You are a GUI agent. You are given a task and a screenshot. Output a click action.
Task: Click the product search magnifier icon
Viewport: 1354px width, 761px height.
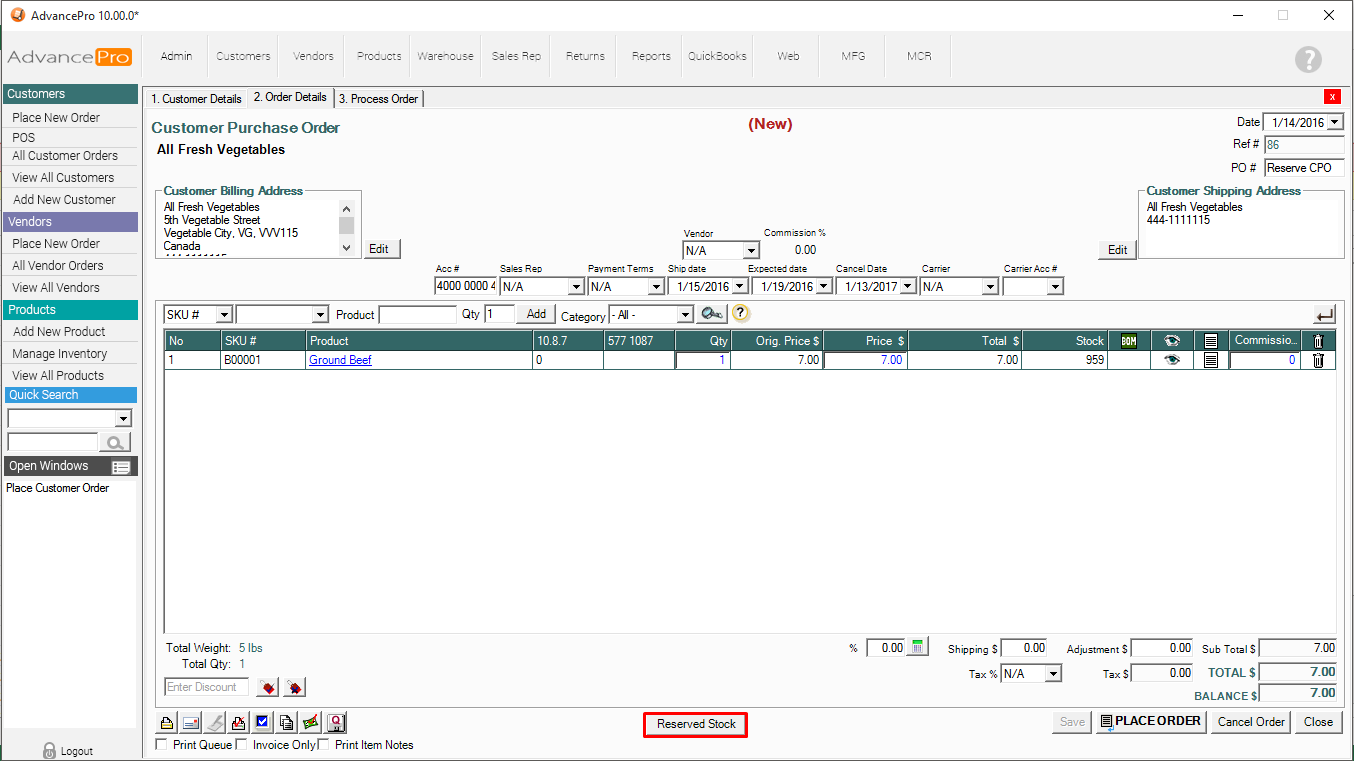pos(712,314)
